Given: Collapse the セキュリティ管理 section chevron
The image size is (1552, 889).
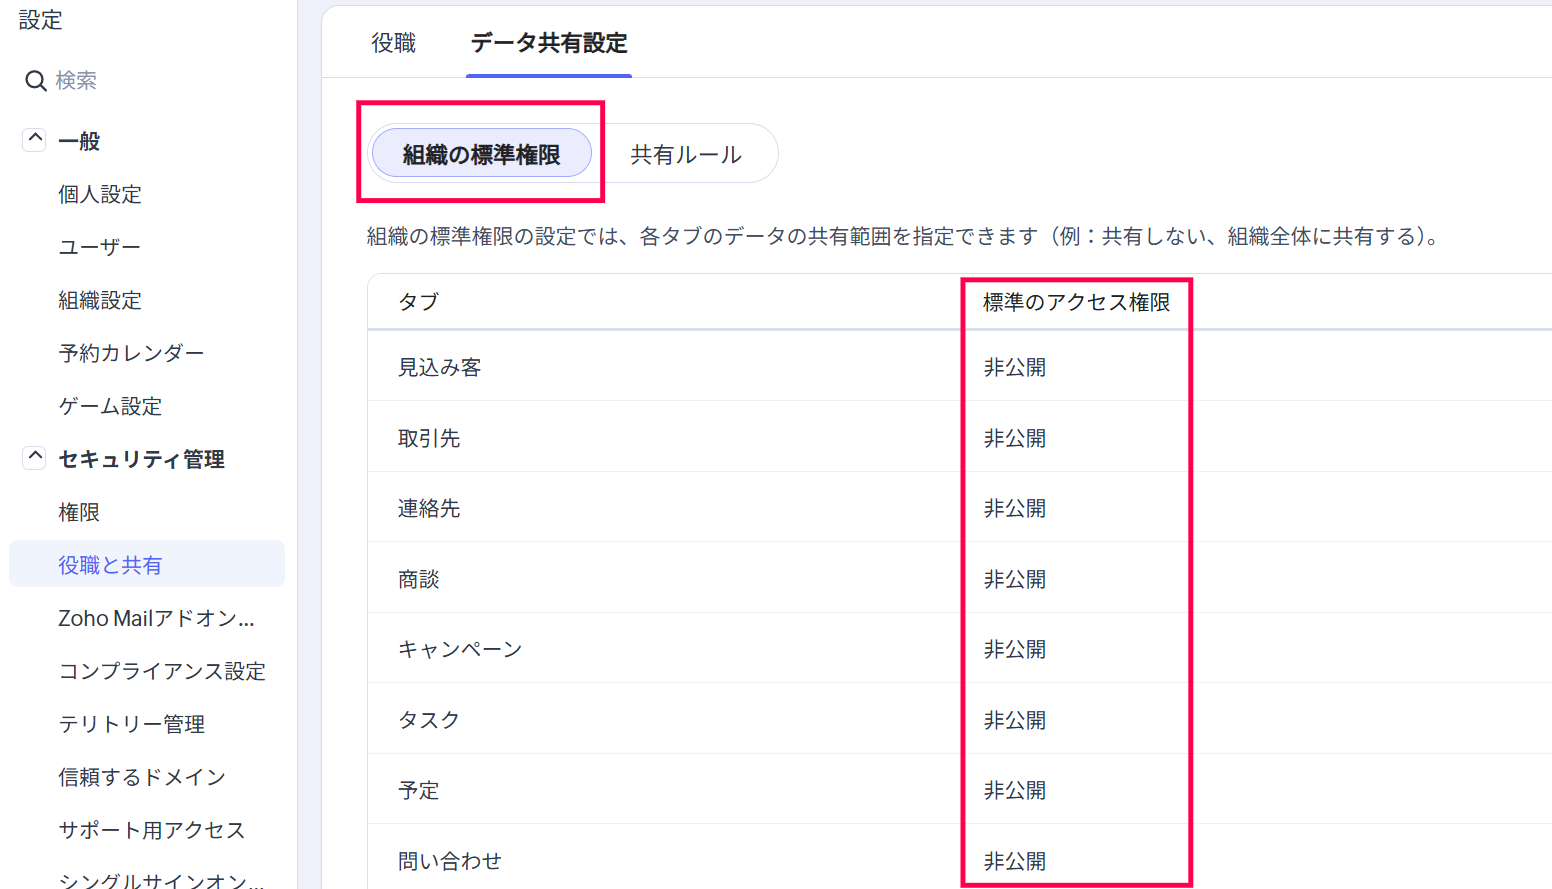Looking at the screenshot, I should (35, 458).
